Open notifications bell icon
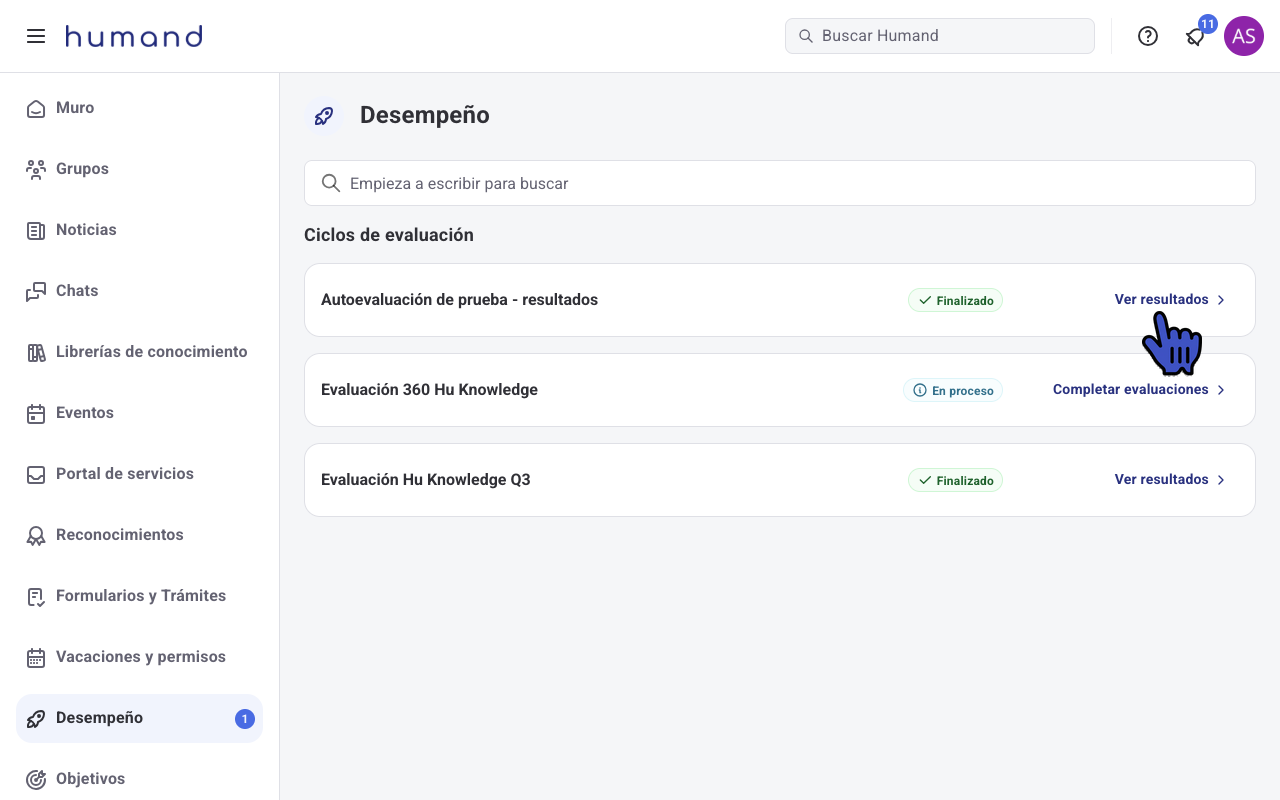Image resolution: width=1280 pixels, height=800 pixels. pos(1195,37)
